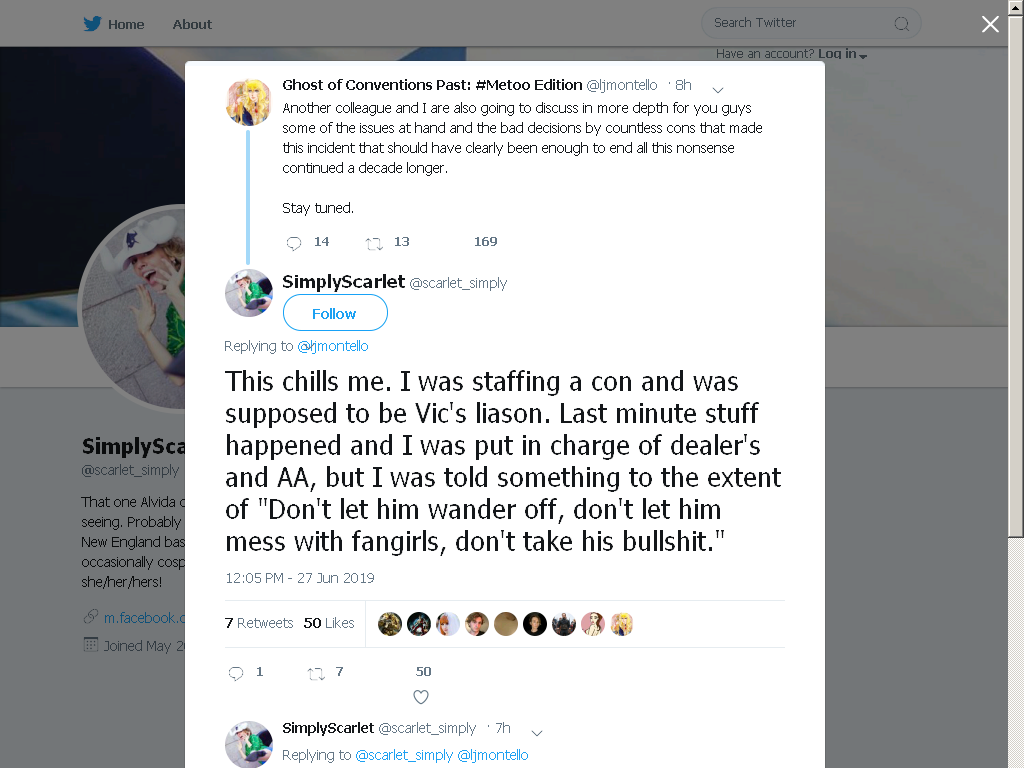Viewport: 1024px width, 768px height.
Task: Expand the Log in dropdown
Action: pyautogui.click(x=842, y=54)
